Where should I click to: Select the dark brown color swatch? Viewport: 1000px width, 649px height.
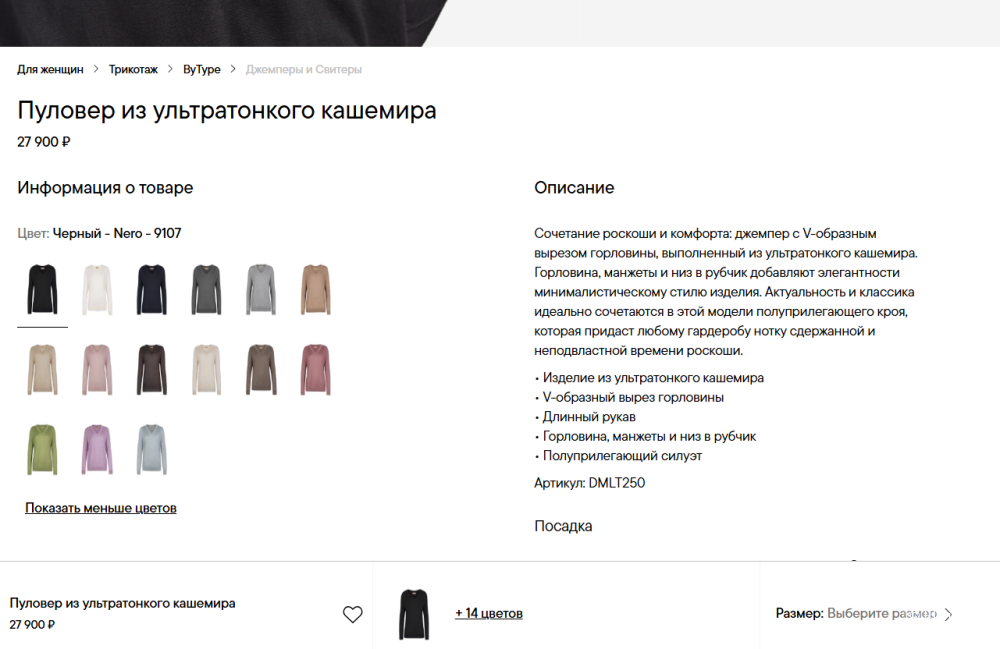pos(151,369)
